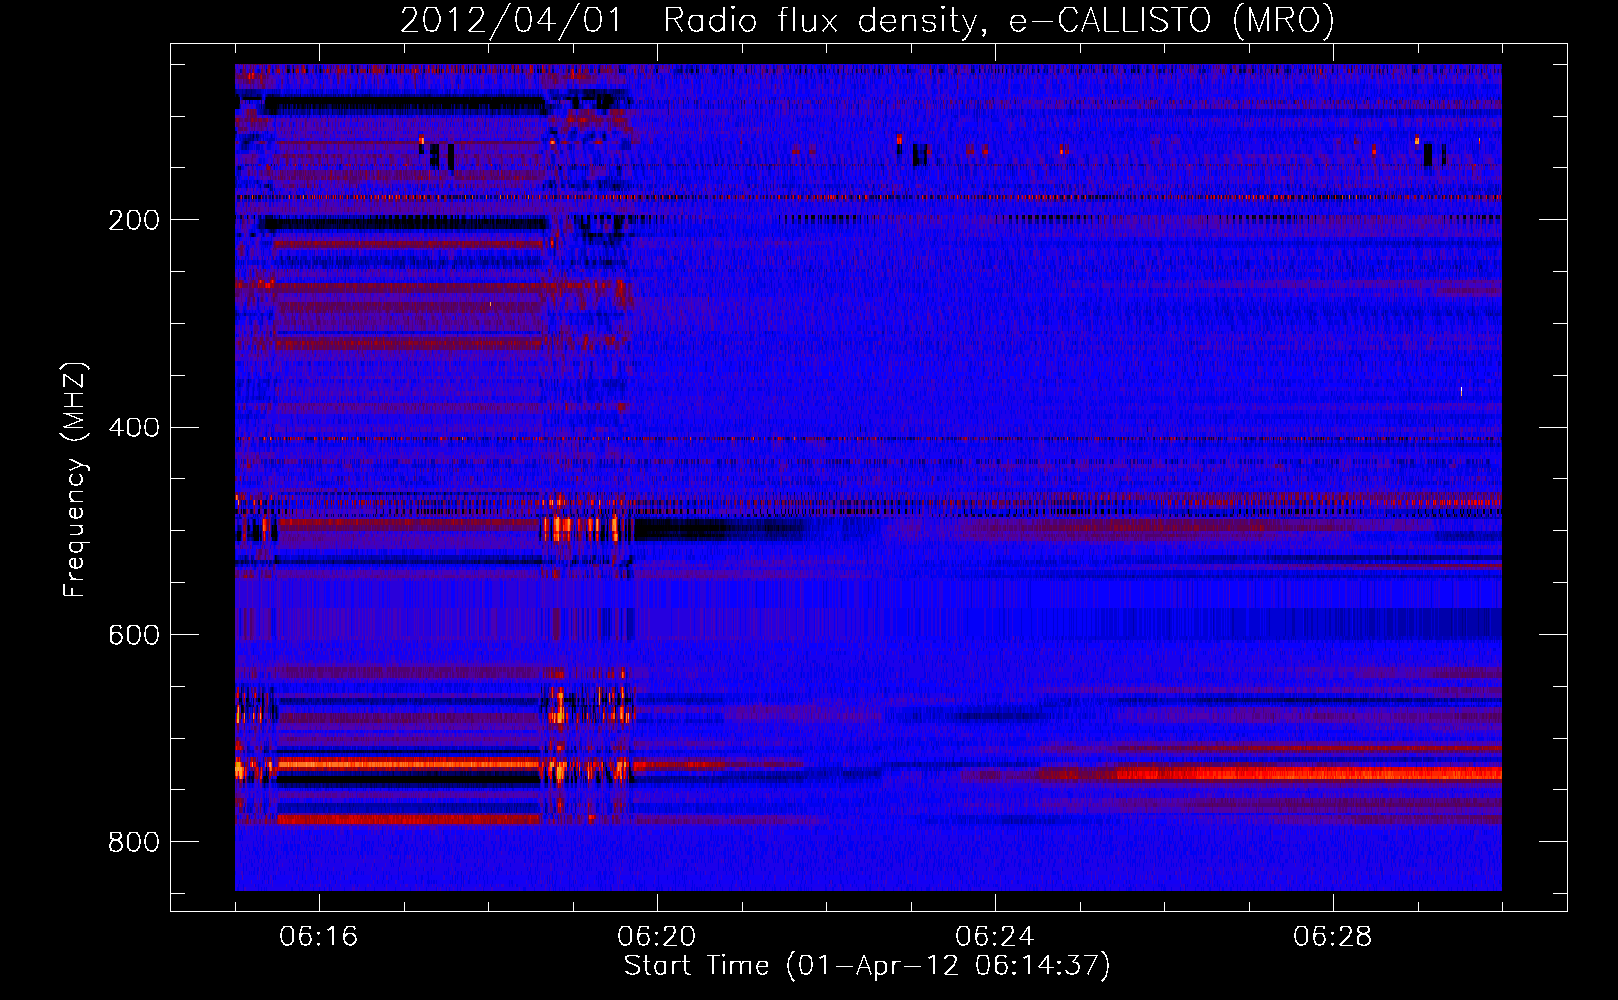
Task: Click the 800 frequency tick label
Action: coord(134,842)
